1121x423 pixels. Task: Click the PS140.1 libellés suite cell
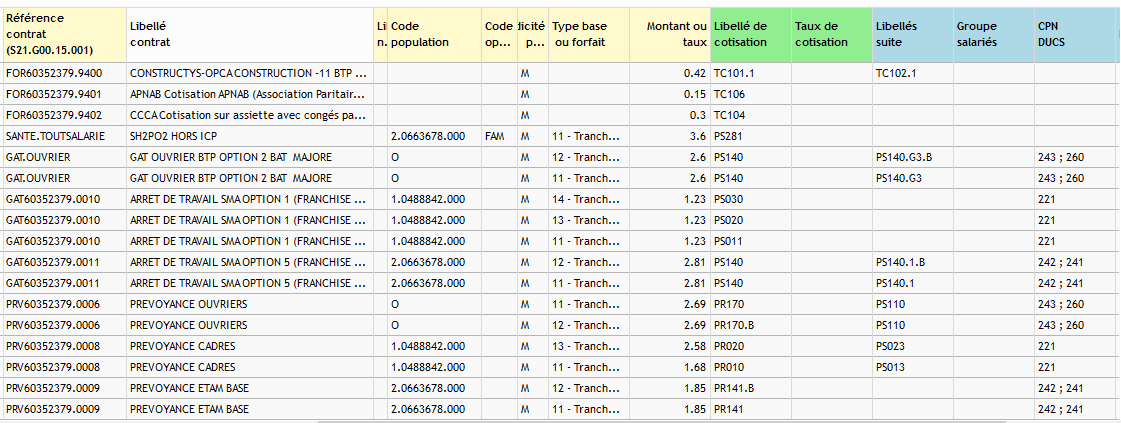pyautogui.click(x=912, y=283)
